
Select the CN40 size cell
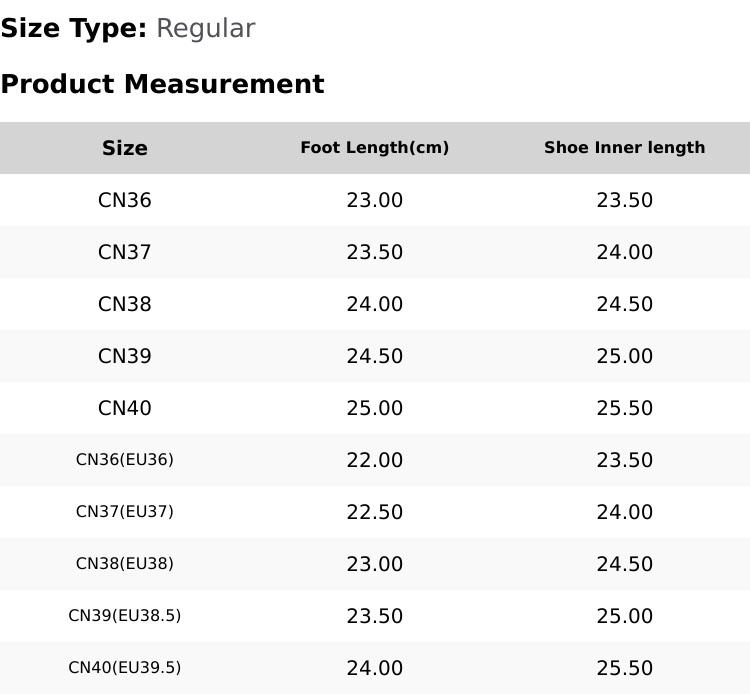click(x=124, y=408)
